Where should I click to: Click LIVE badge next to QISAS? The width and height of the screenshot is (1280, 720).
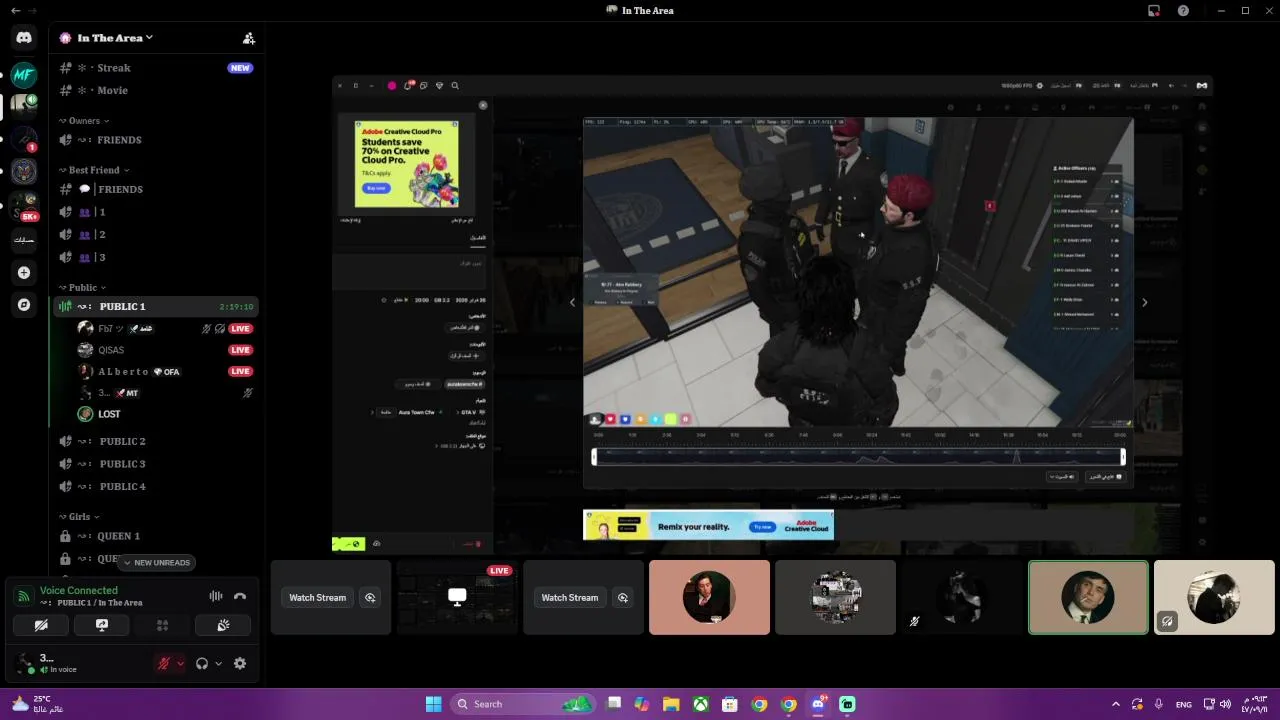tap(240, 350)
